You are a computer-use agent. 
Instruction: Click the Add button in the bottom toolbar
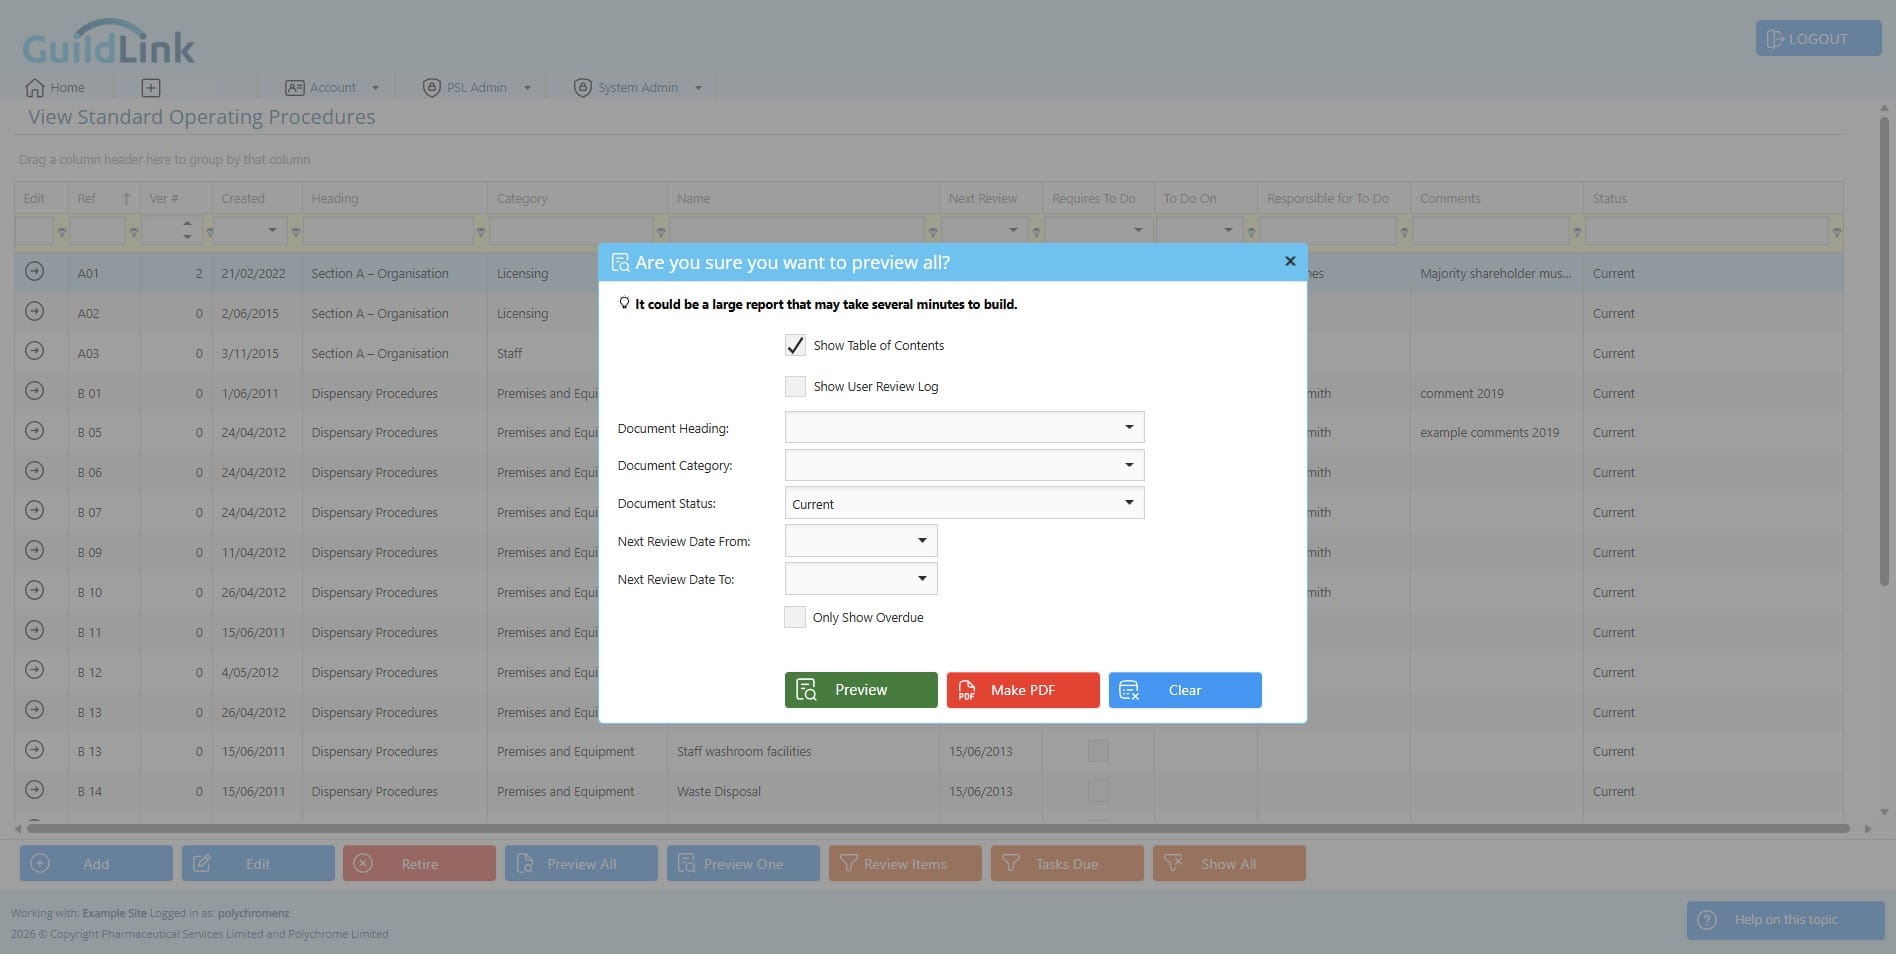coord(96,864)
